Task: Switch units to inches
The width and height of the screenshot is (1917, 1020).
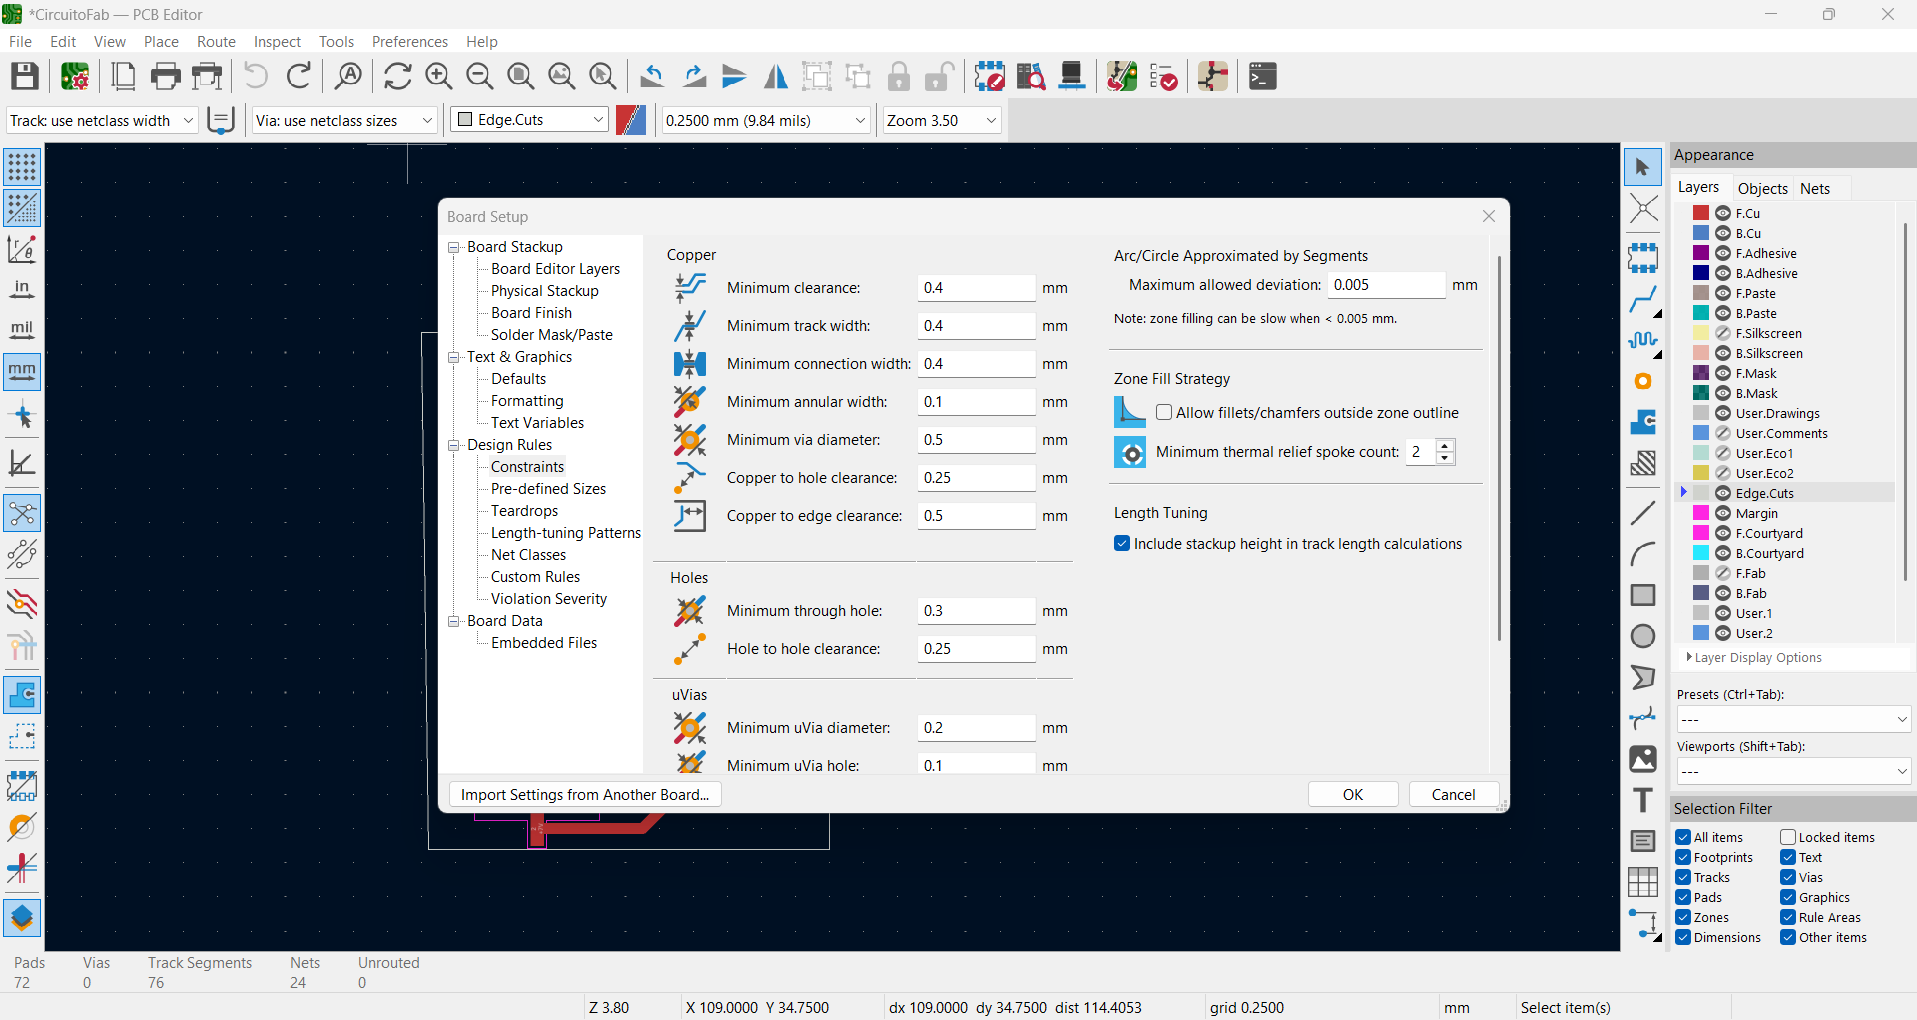Action: (x=22, y=290)
